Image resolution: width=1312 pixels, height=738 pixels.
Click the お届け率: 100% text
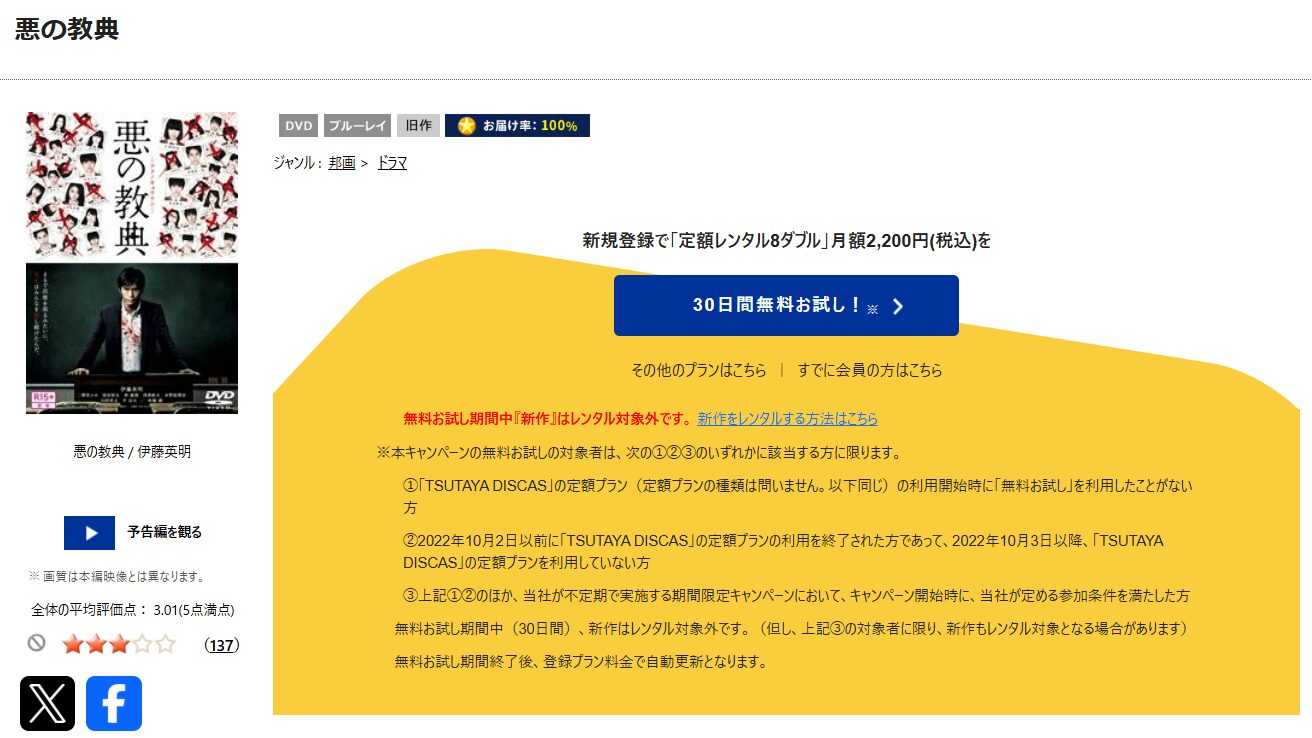click(530, 126)
